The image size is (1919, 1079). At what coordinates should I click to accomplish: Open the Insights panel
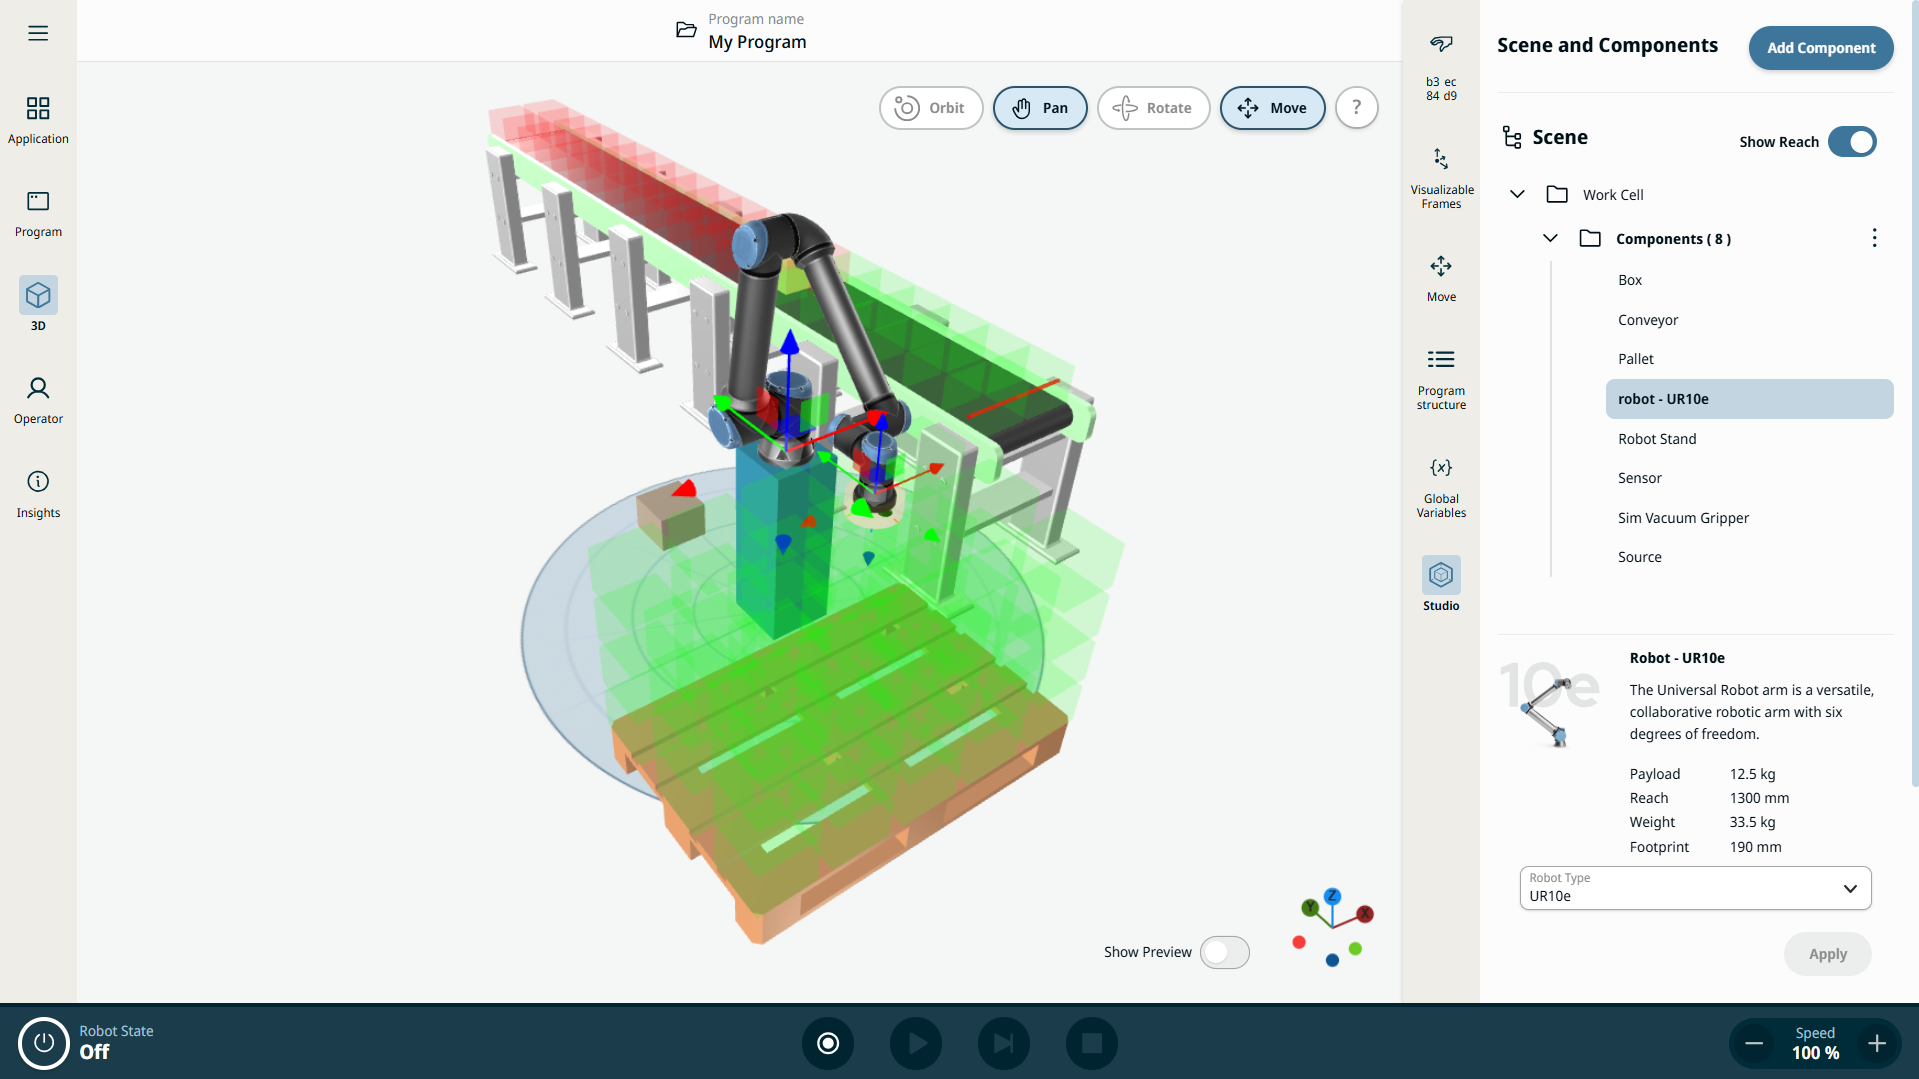pos(38,493)
